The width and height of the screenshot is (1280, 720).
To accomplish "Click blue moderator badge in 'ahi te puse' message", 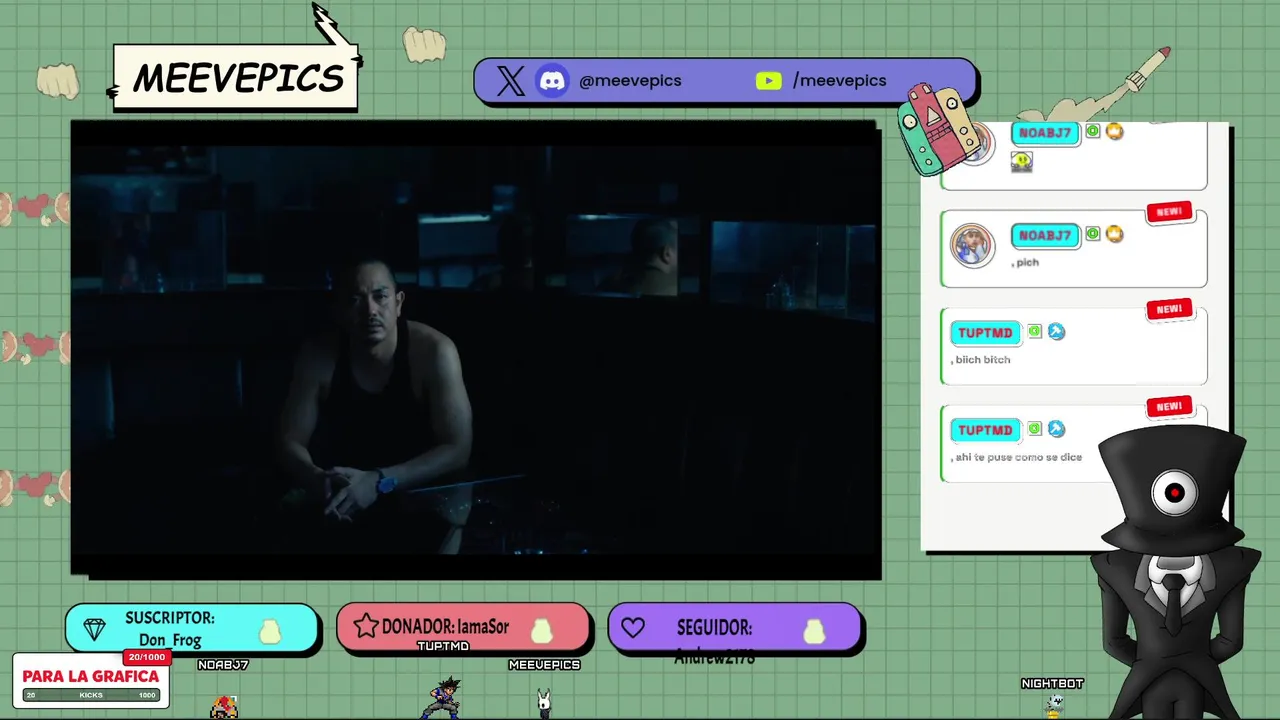I will click(x=1056, y=428).
